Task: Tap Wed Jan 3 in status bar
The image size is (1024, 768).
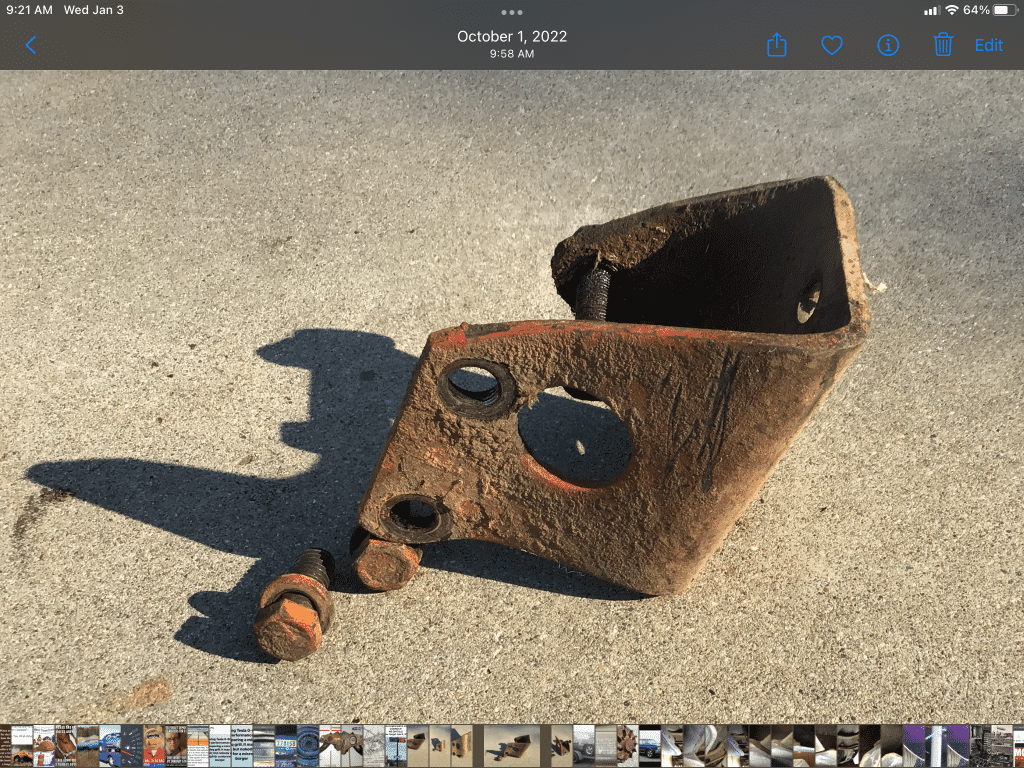Action: [x=94, y=10]
